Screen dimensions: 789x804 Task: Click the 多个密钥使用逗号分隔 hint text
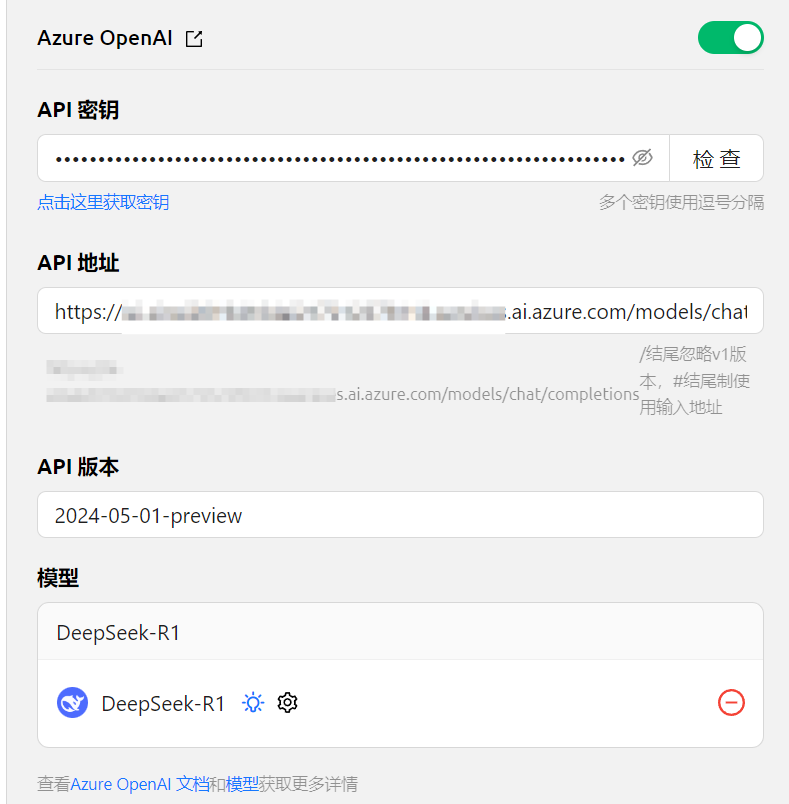681,202
